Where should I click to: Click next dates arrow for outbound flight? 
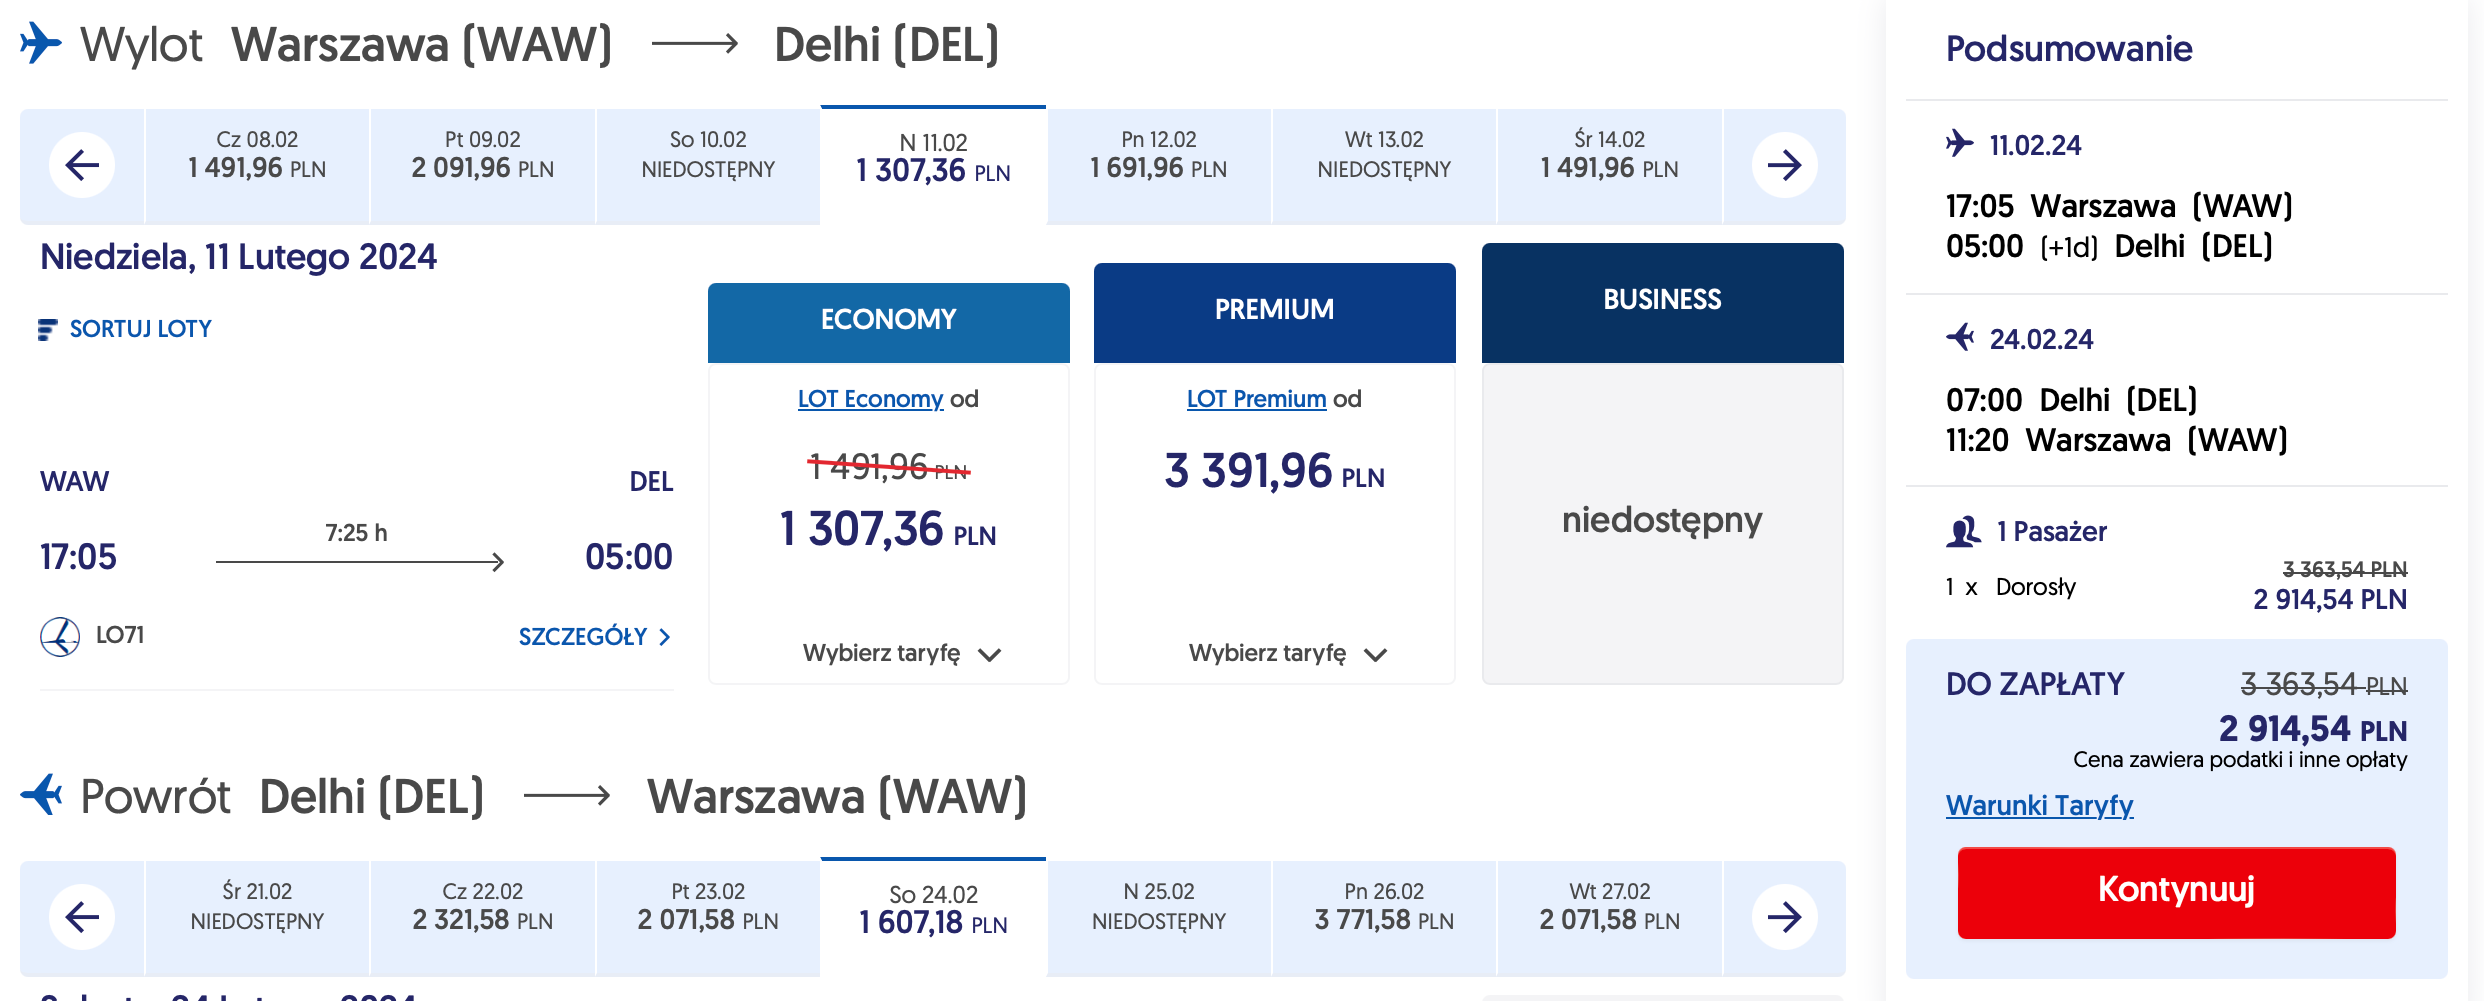[x=1784, y=165]
